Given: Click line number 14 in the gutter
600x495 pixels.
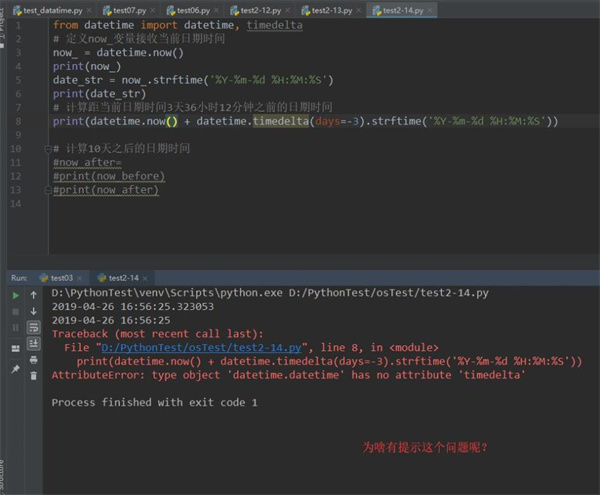Looking at the screenshot, I should (x=16, y=204).
